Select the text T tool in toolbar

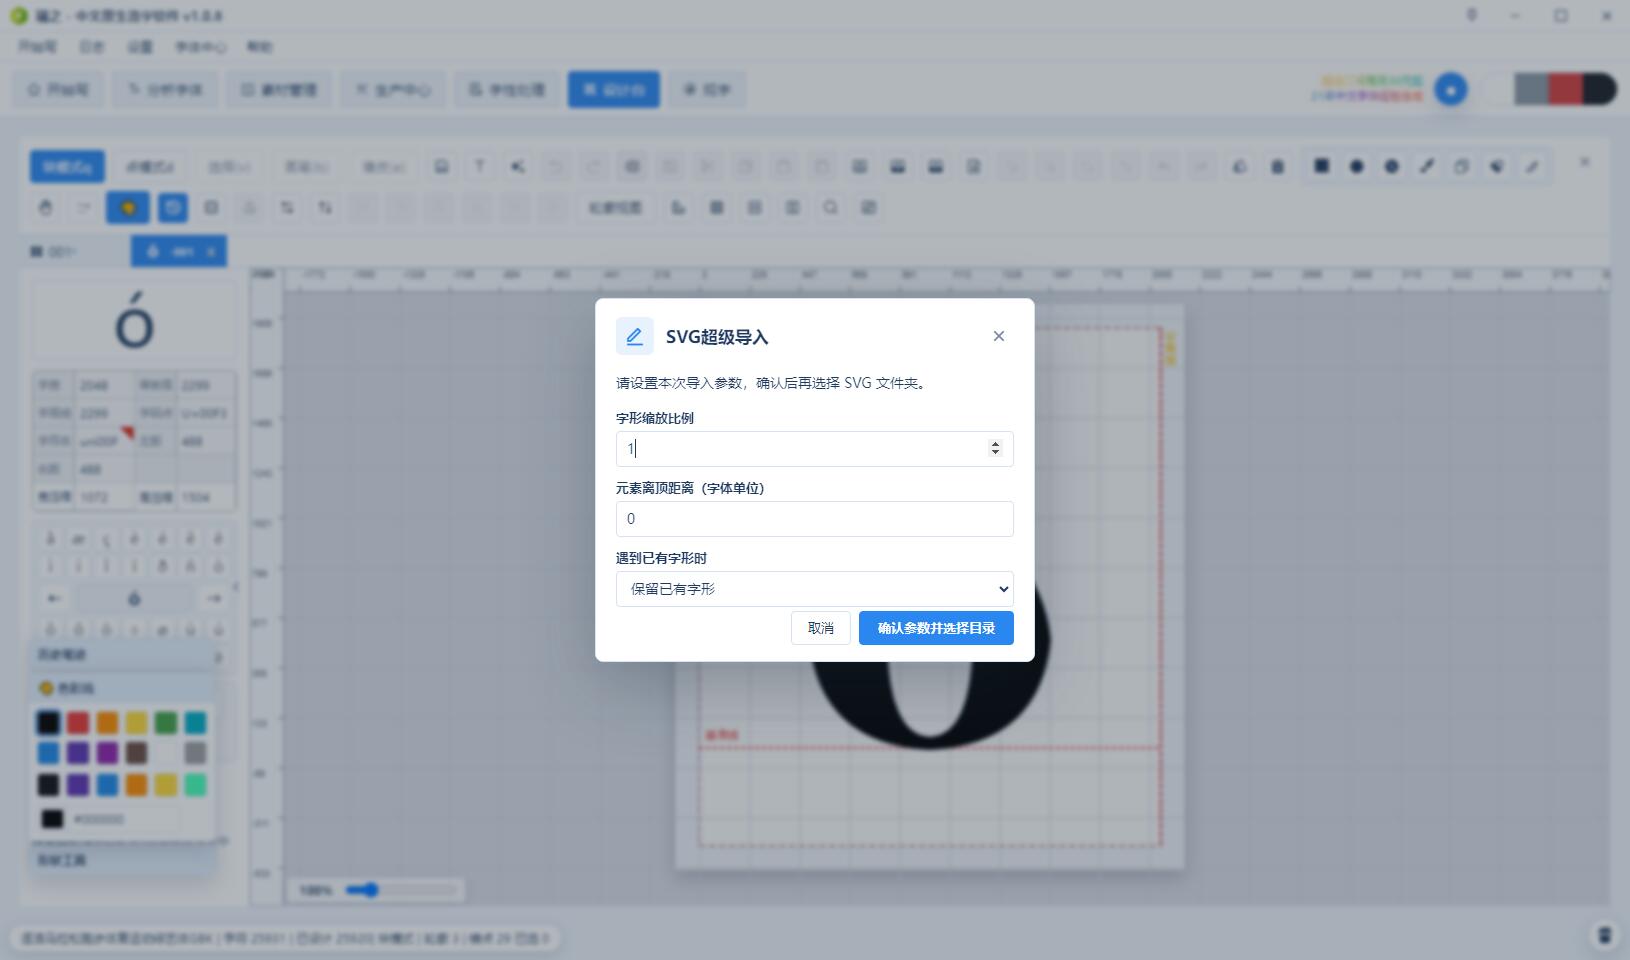click(479, 167)
